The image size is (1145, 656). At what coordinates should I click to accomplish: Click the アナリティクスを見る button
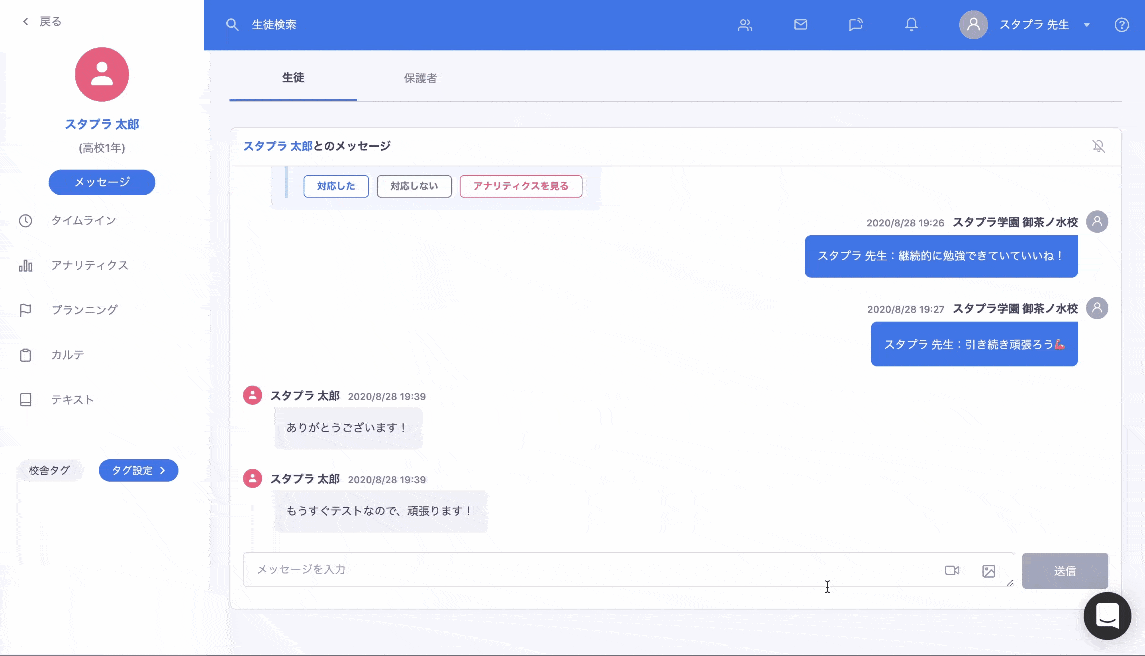521,186
